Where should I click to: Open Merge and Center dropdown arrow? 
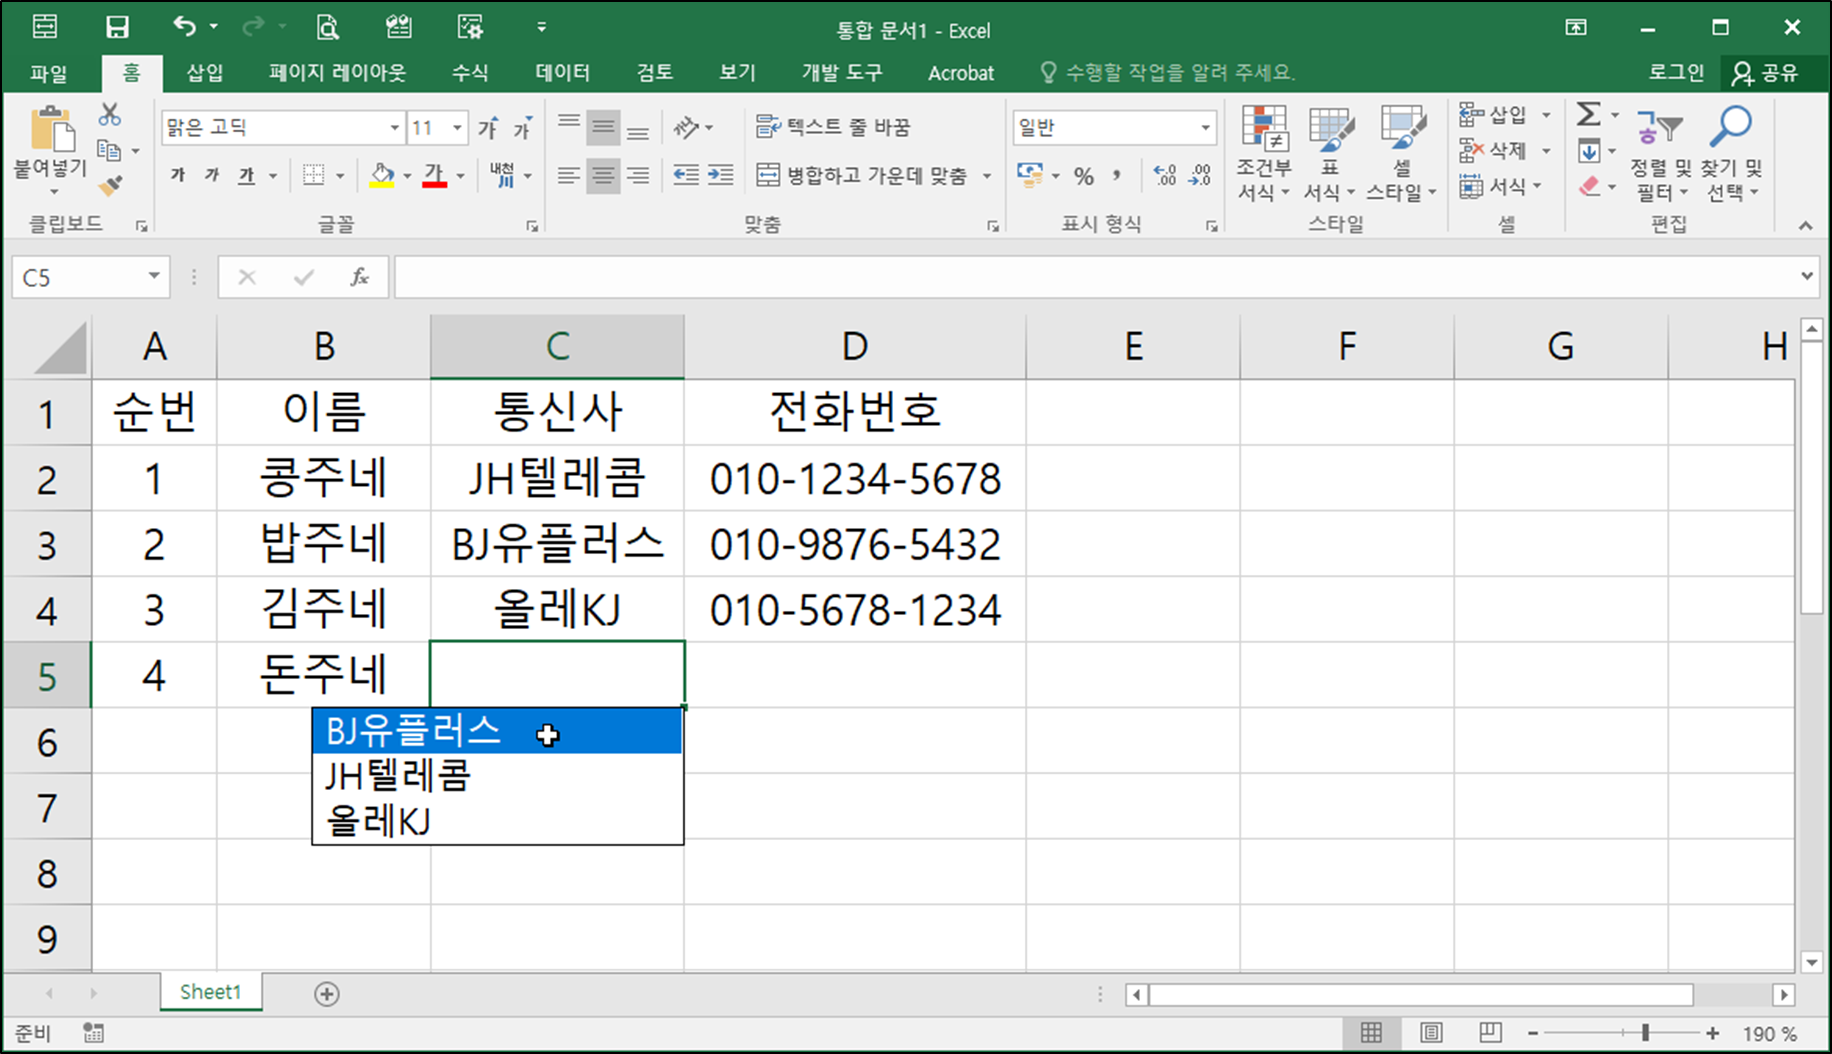pyautogui.click(x=987, y=176)
